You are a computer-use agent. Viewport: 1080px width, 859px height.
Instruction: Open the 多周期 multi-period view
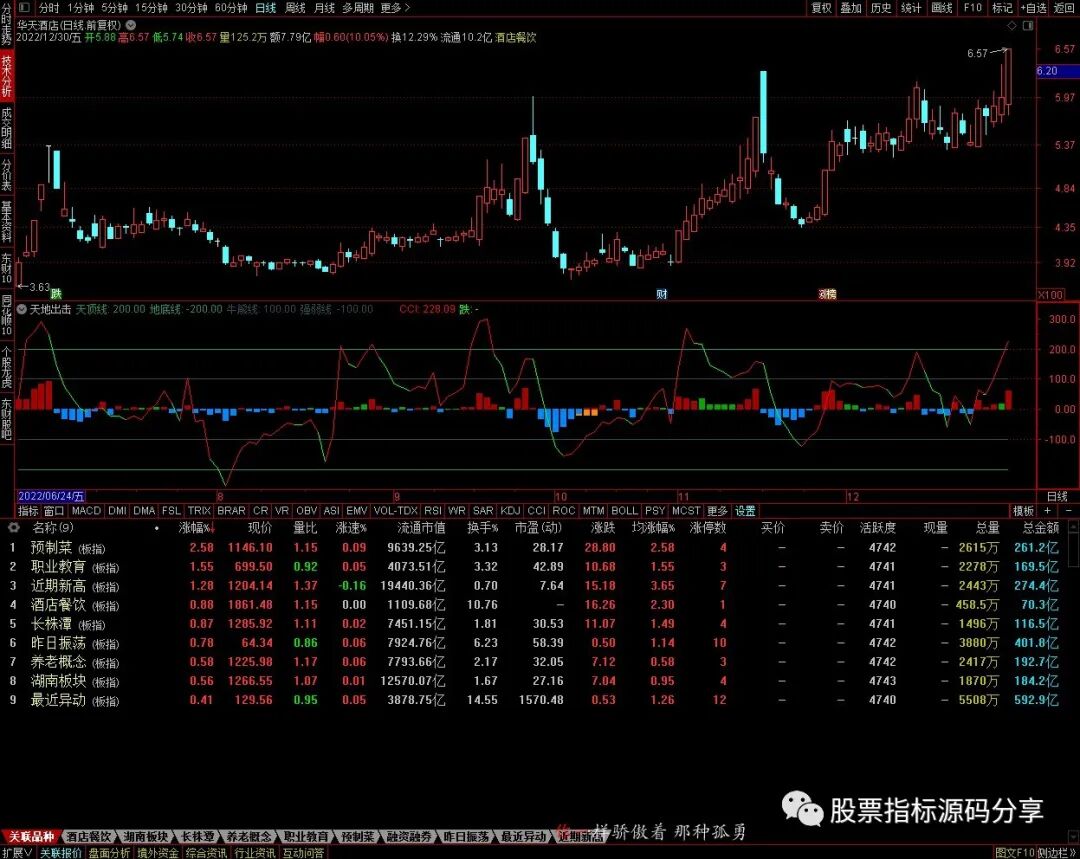(x=357, y=8)
